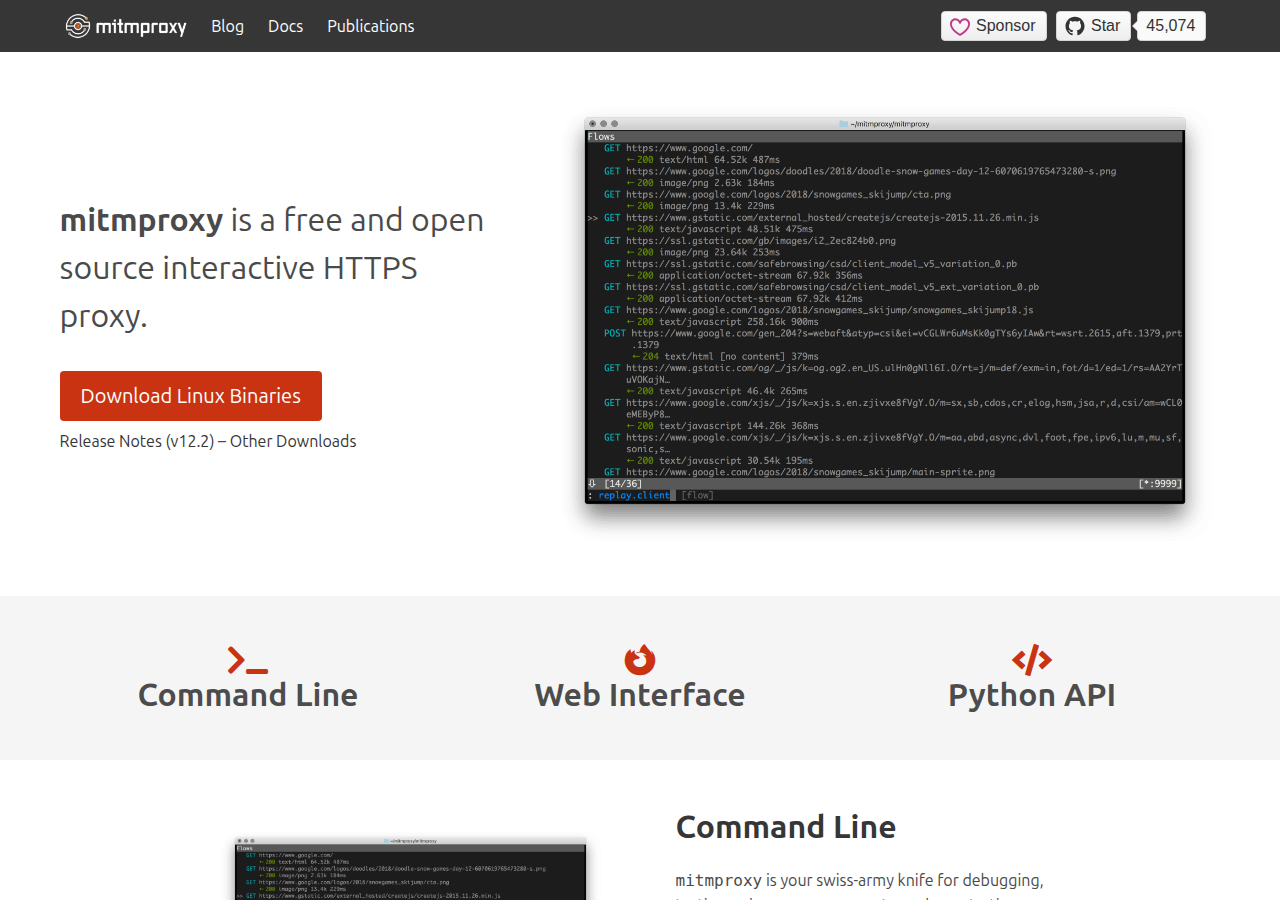Open the Blog page from the navbar

point(227,26)
